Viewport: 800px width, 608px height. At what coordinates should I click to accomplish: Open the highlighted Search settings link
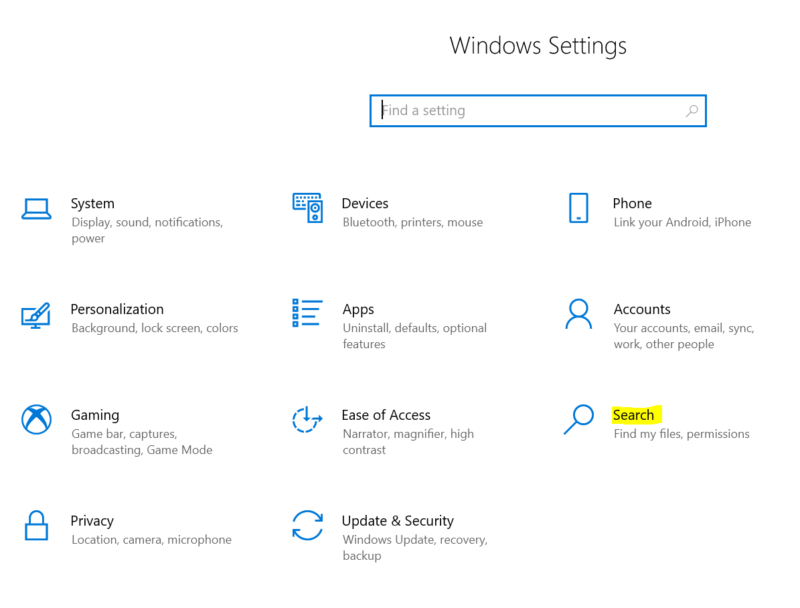coord(634,415)
